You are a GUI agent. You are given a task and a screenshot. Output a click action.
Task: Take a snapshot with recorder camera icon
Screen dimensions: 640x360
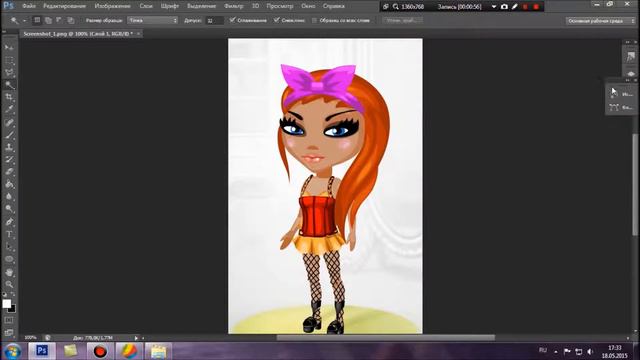click(x=504, y=7)
